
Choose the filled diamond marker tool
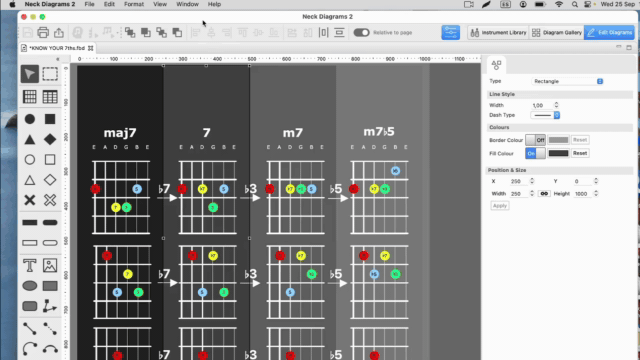50,140
